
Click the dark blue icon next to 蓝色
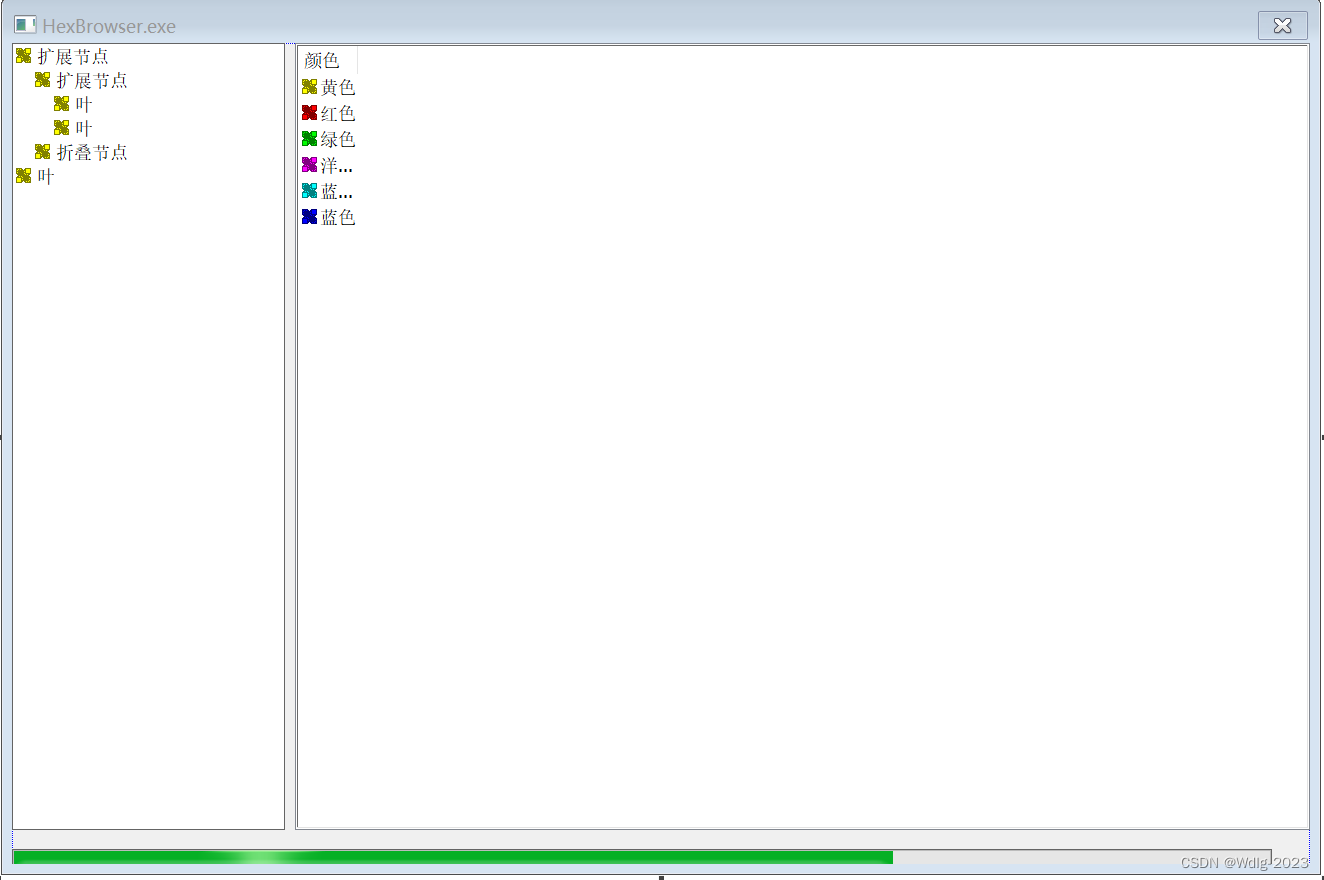click(x=310, y=217)
